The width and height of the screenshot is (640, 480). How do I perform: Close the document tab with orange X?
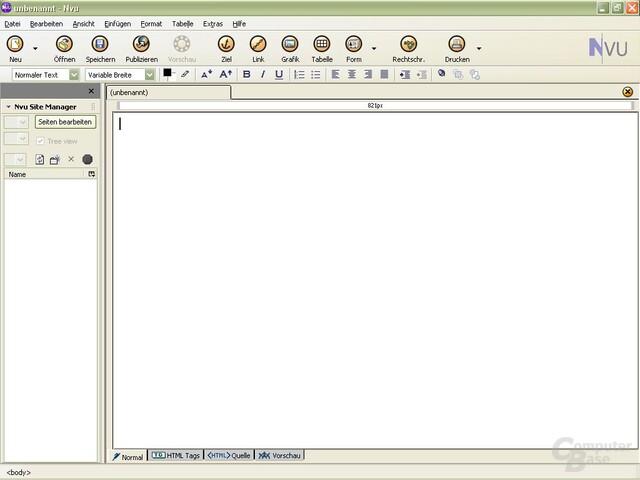point(627,92)
